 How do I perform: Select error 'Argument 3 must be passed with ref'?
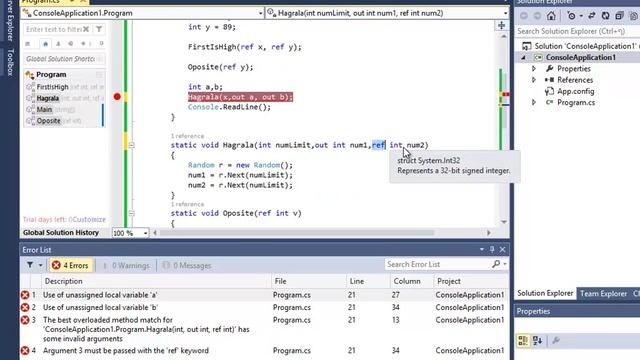pyautogui.click(x=264, y=351)
